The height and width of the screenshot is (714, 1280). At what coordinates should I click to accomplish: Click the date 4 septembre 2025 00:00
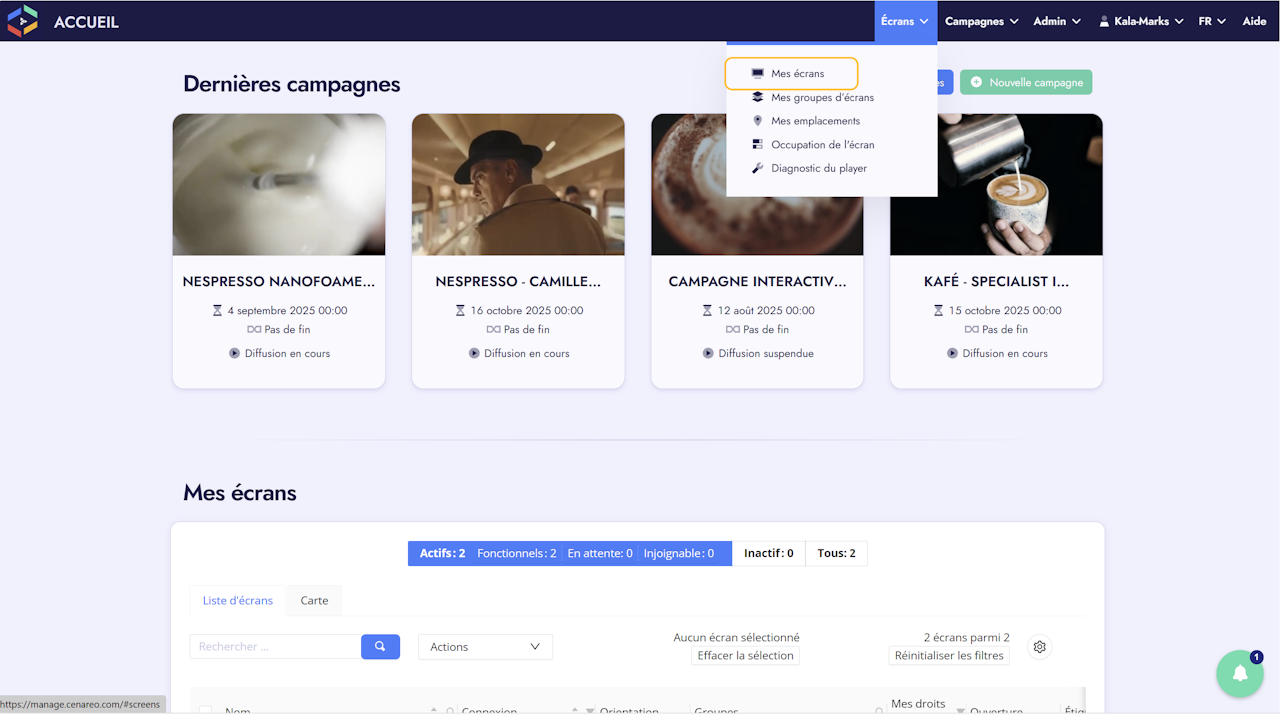click(287, 311)
